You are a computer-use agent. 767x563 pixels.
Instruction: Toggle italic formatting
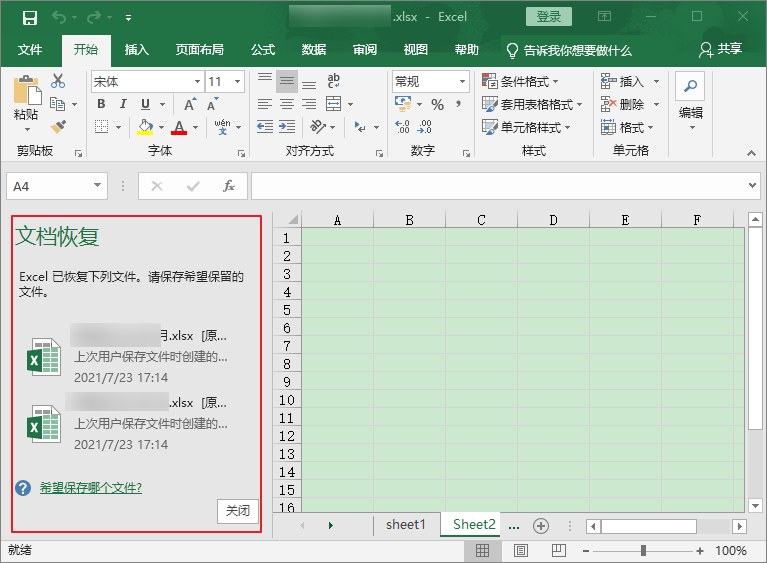(123, 104)
